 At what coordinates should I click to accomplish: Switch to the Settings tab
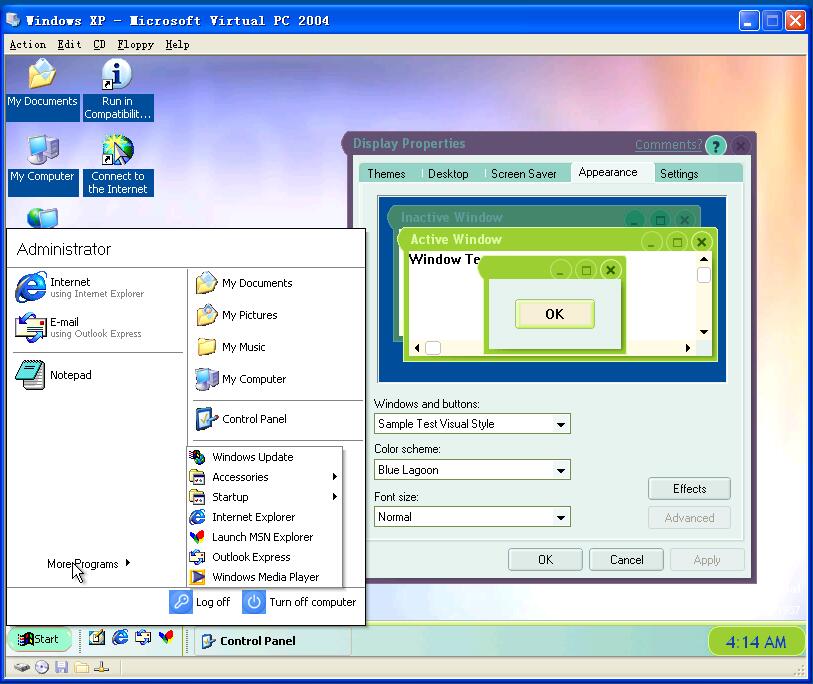(679, 174)
